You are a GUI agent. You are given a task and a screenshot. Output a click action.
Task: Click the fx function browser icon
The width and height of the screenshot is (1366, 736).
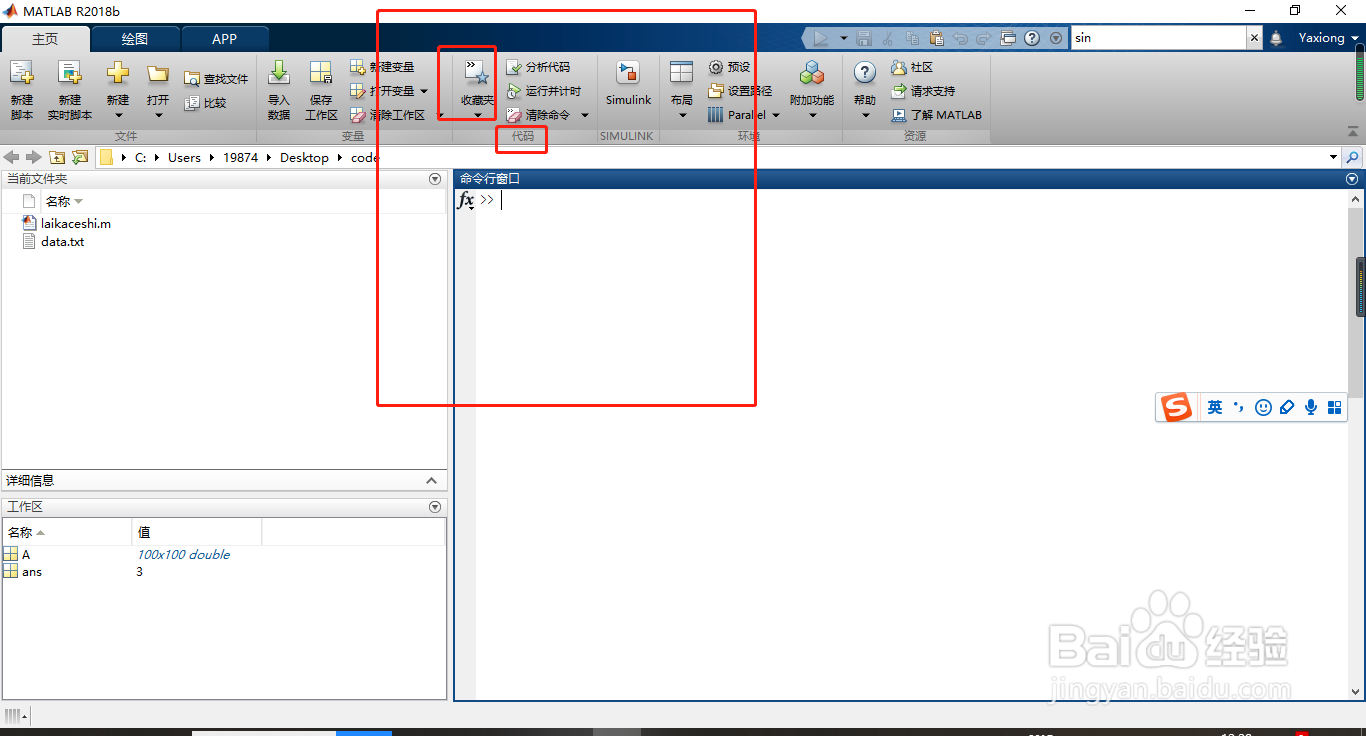466,201
